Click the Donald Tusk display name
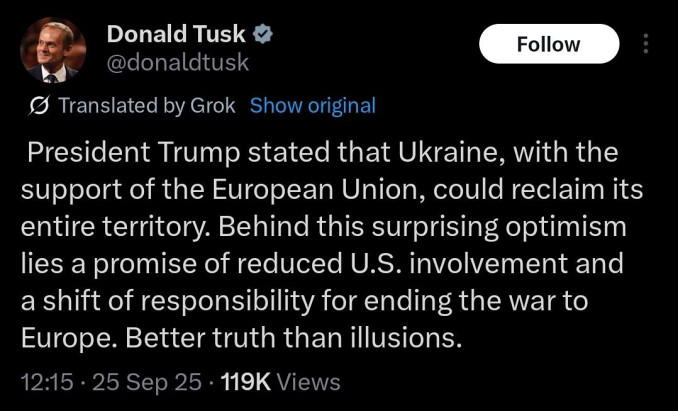Image resolution: width=678 pixels, height=411 pixels. point(177,34)
